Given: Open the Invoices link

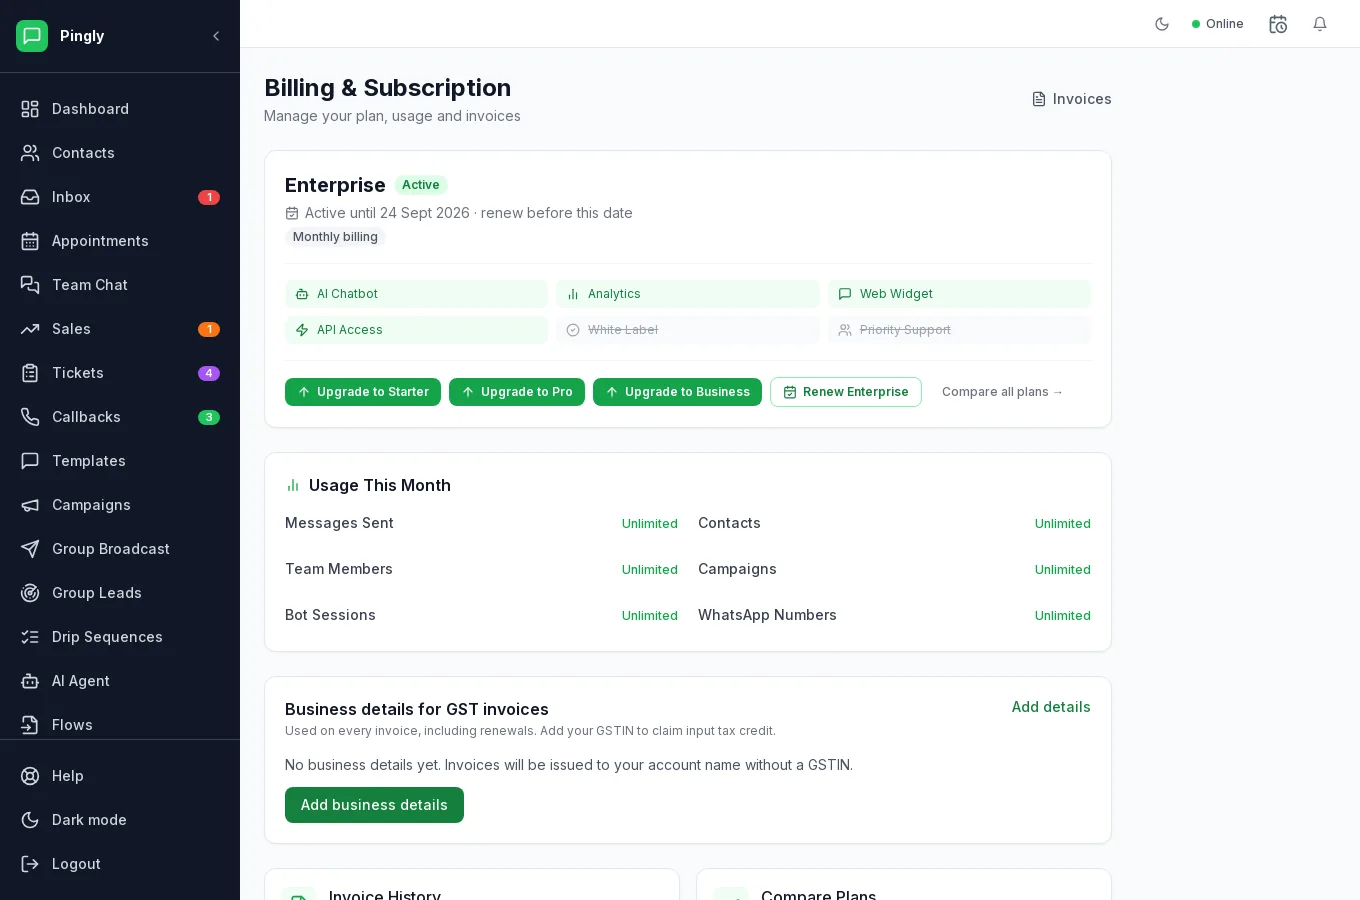Looking at the screenshot, I should tap(1072, 99).
